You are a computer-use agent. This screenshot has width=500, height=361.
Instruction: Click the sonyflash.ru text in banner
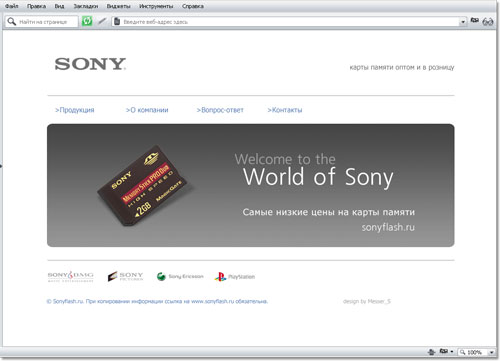(388, 227)
